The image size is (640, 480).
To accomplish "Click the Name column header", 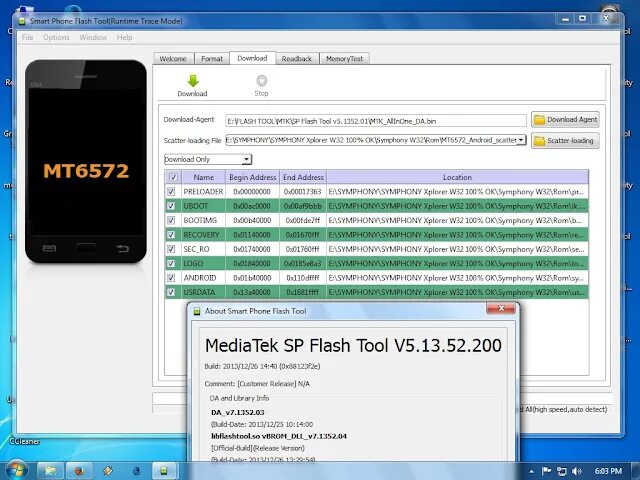I will point(204,178).
